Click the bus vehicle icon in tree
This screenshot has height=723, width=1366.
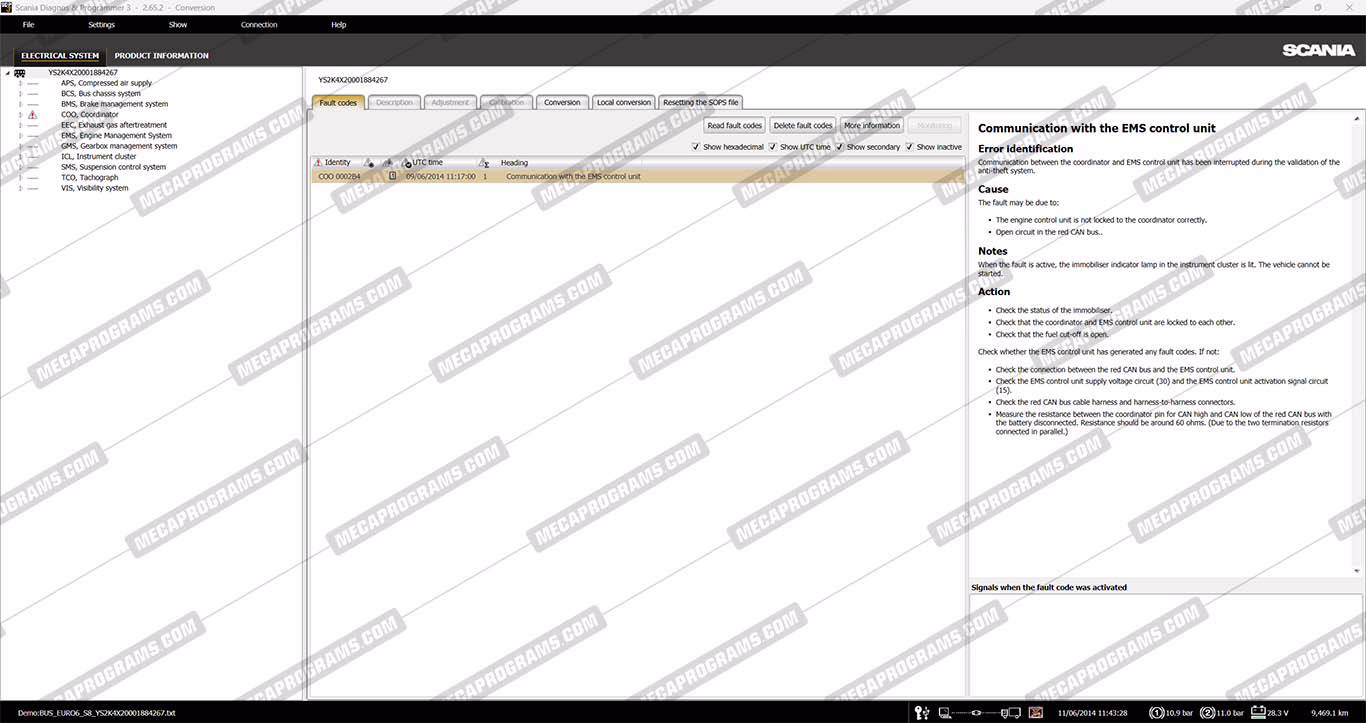[20, 73]
